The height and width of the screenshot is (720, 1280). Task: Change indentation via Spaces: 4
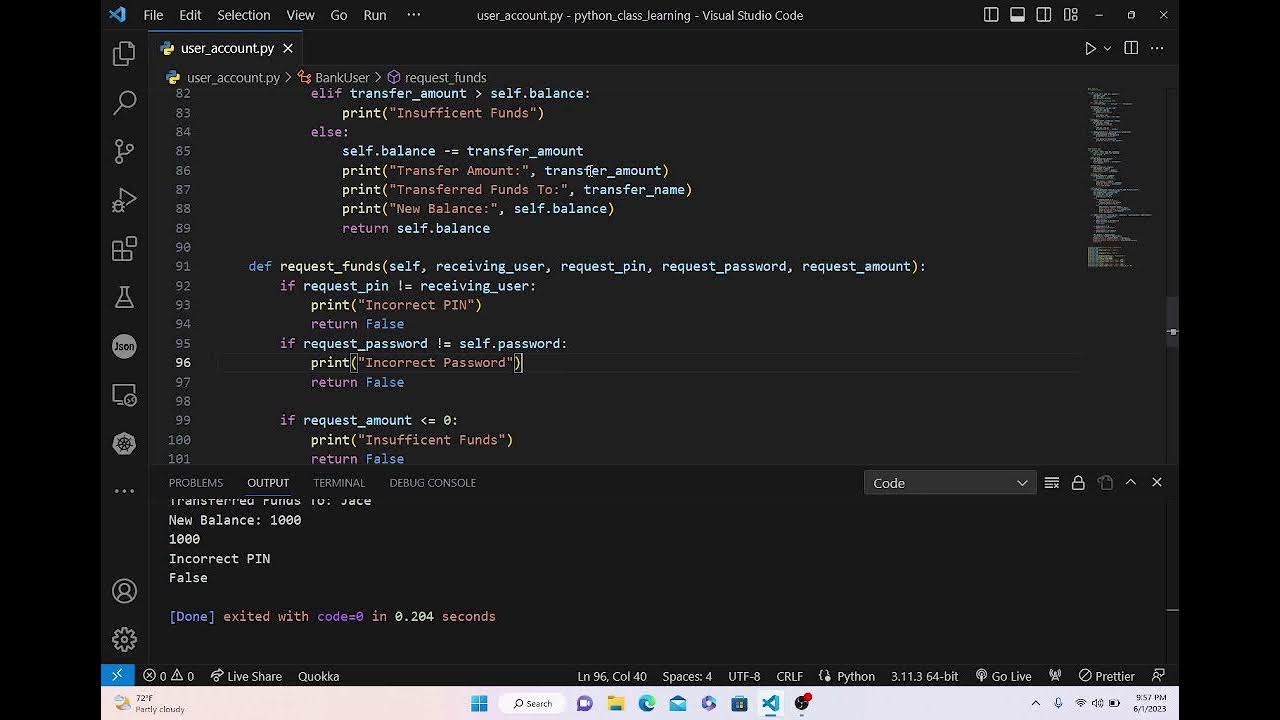tap(687, 676)
